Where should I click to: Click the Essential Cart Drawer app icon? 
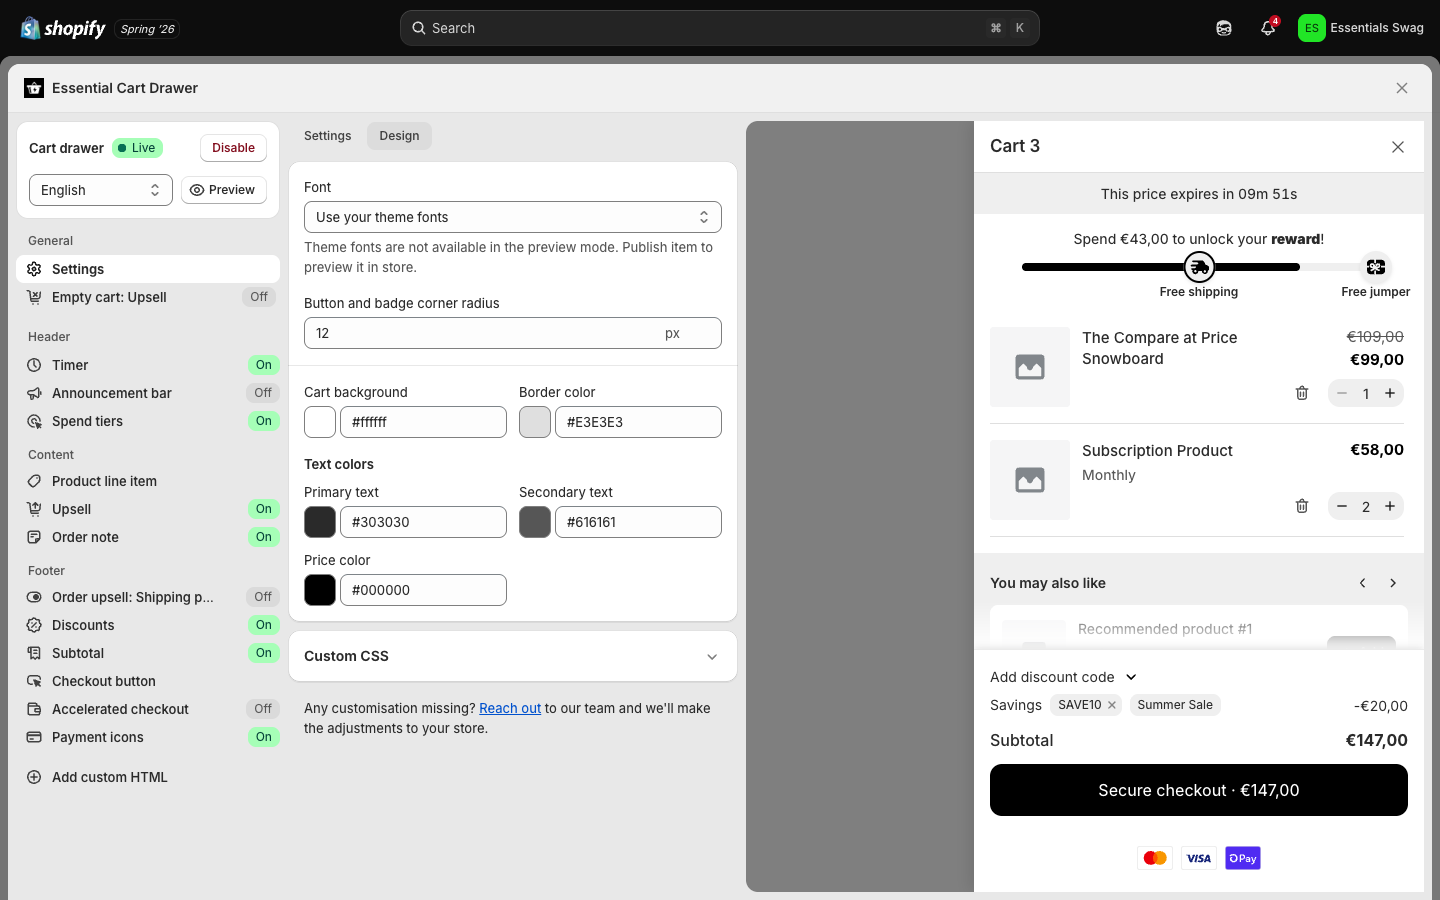34,88
